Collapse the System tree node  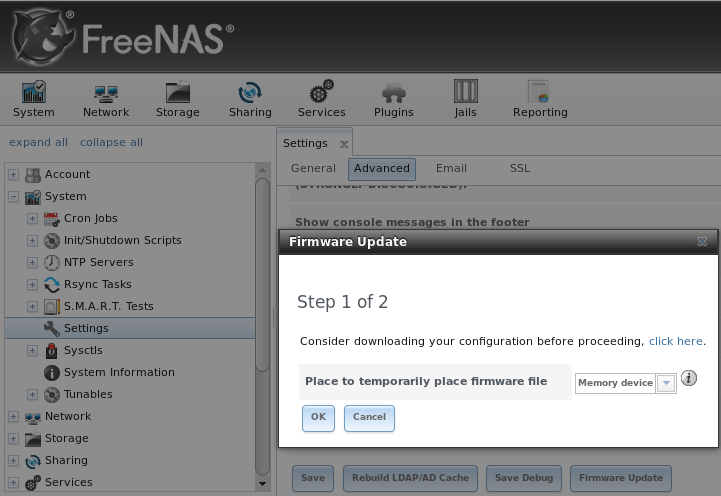click(x=13, y=197)
